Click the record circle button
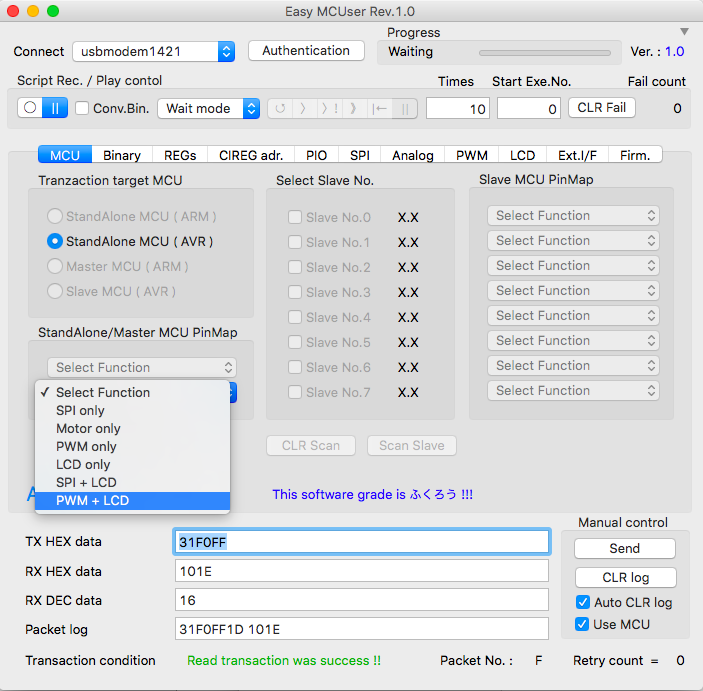 tap(30, 108)
